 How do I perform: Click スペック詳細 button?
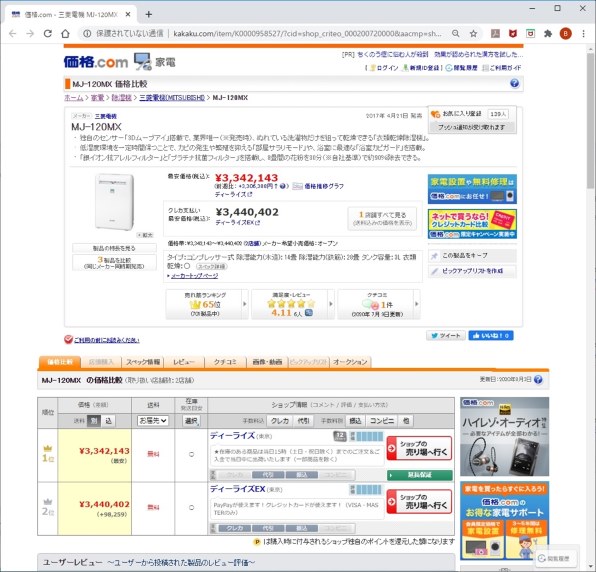pyautogui.click(x=211, y=266)
